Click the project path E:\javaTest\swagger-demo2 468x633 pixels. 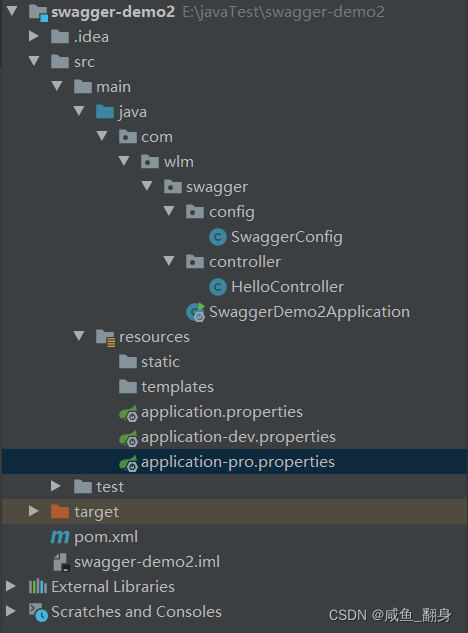[283, 12]
